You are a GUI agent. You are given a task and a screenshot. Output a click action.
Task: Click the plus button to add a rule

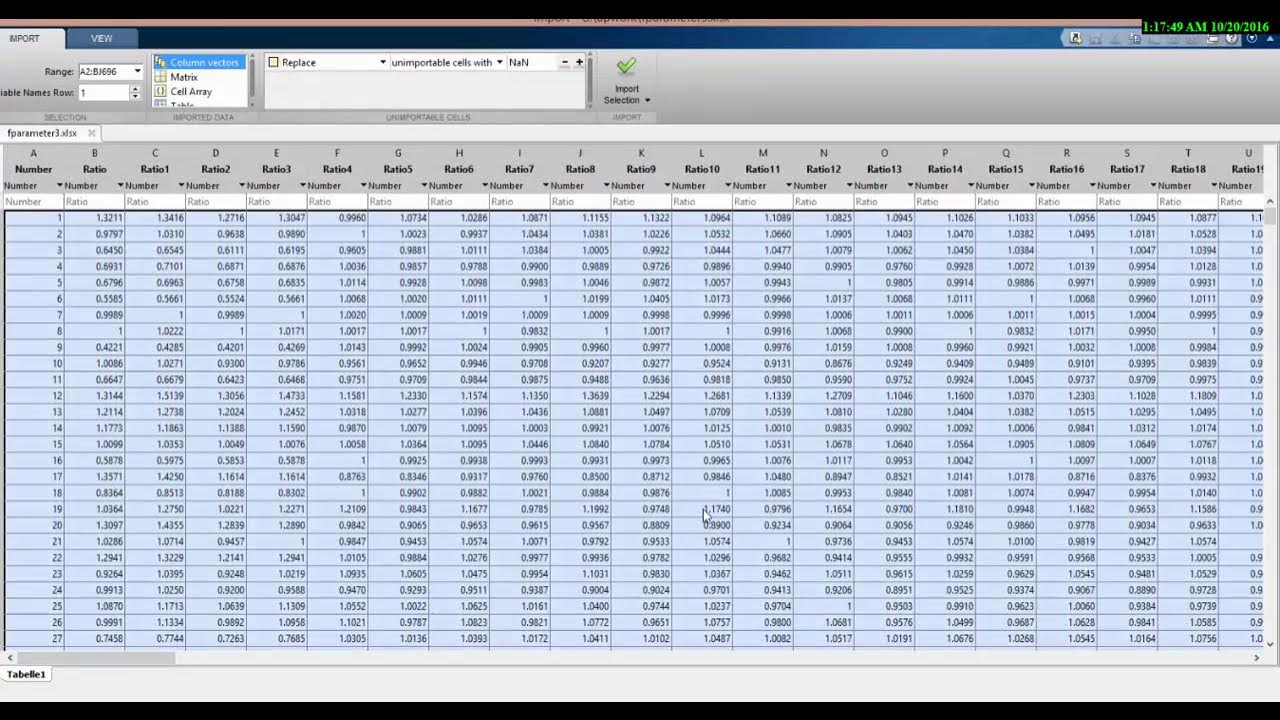(578, 61)
